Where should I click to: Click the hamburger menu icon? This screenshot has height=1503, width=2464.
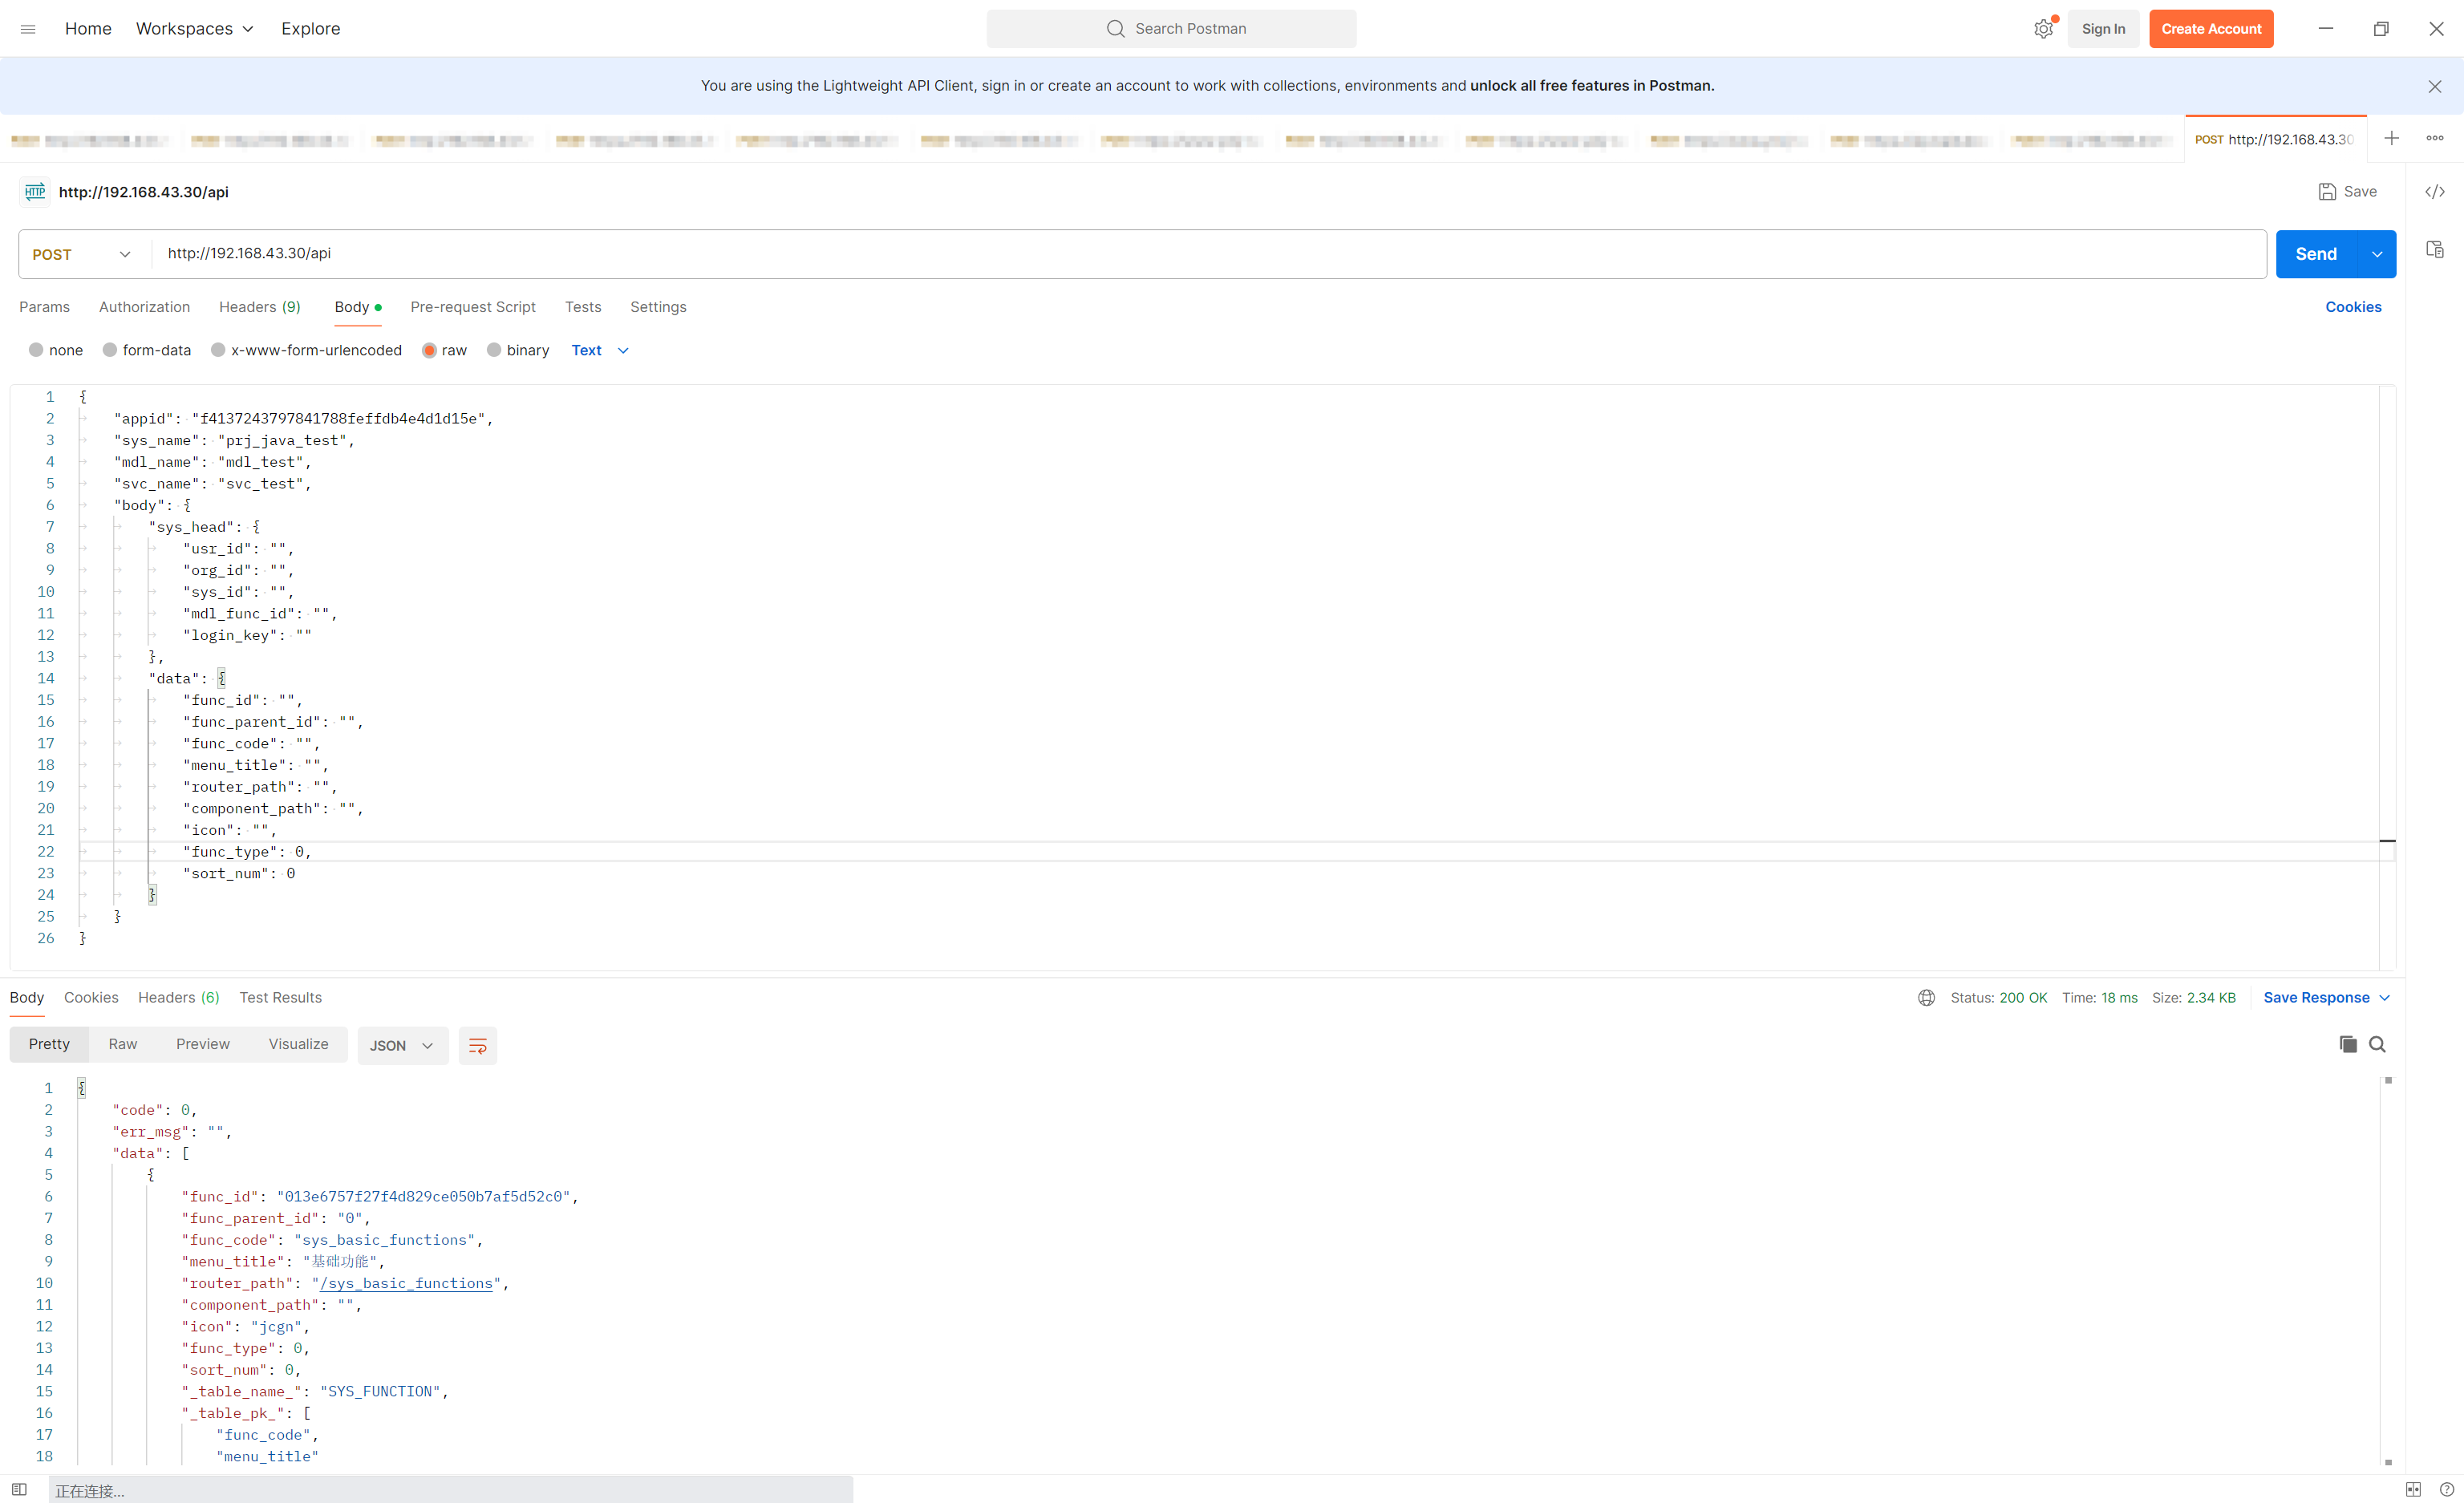point(28,29)
